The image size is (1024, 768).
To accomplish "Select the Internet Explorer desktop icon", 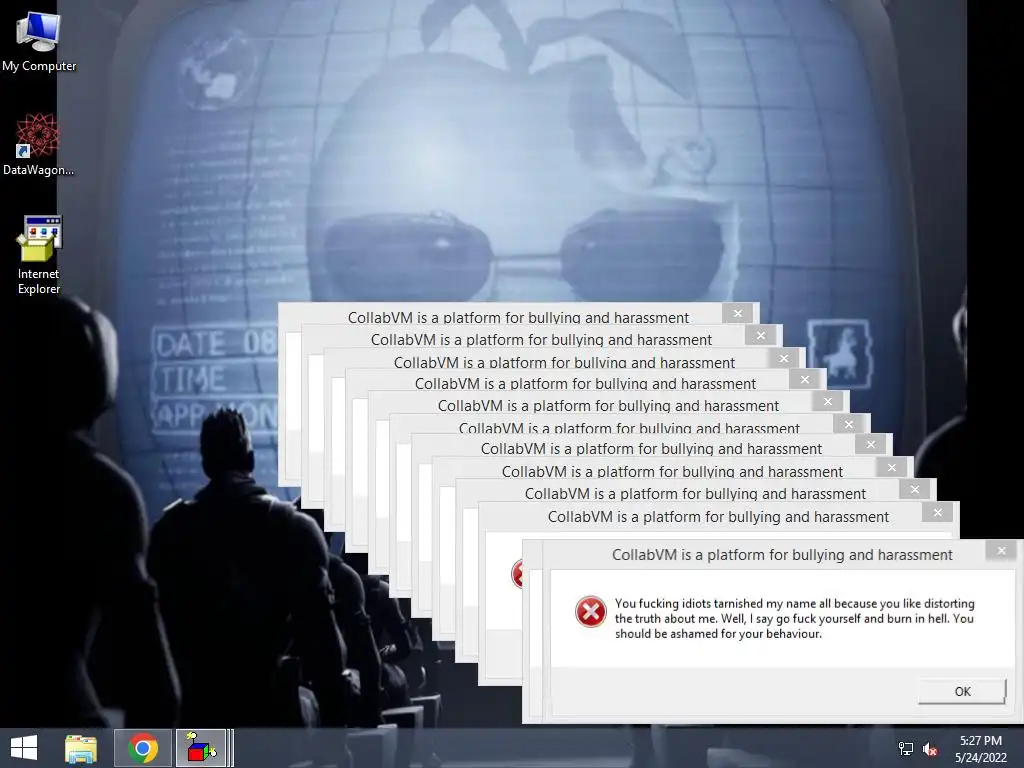I will 39,255.
